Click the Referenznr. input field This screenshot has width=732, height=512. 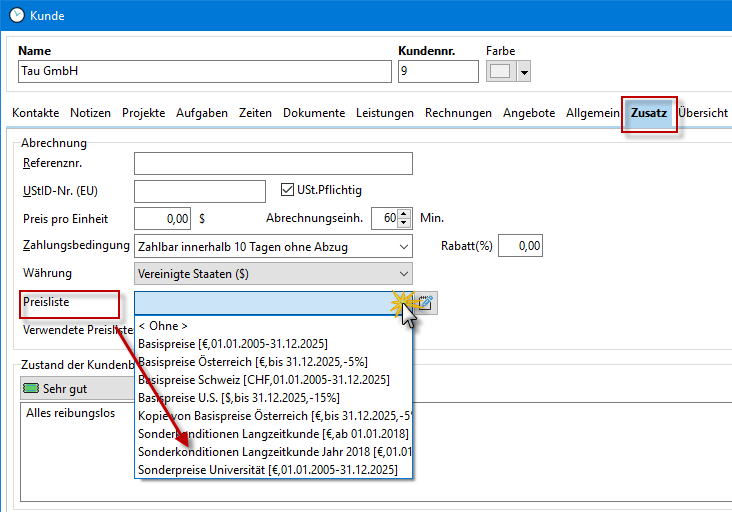(273, 163)
